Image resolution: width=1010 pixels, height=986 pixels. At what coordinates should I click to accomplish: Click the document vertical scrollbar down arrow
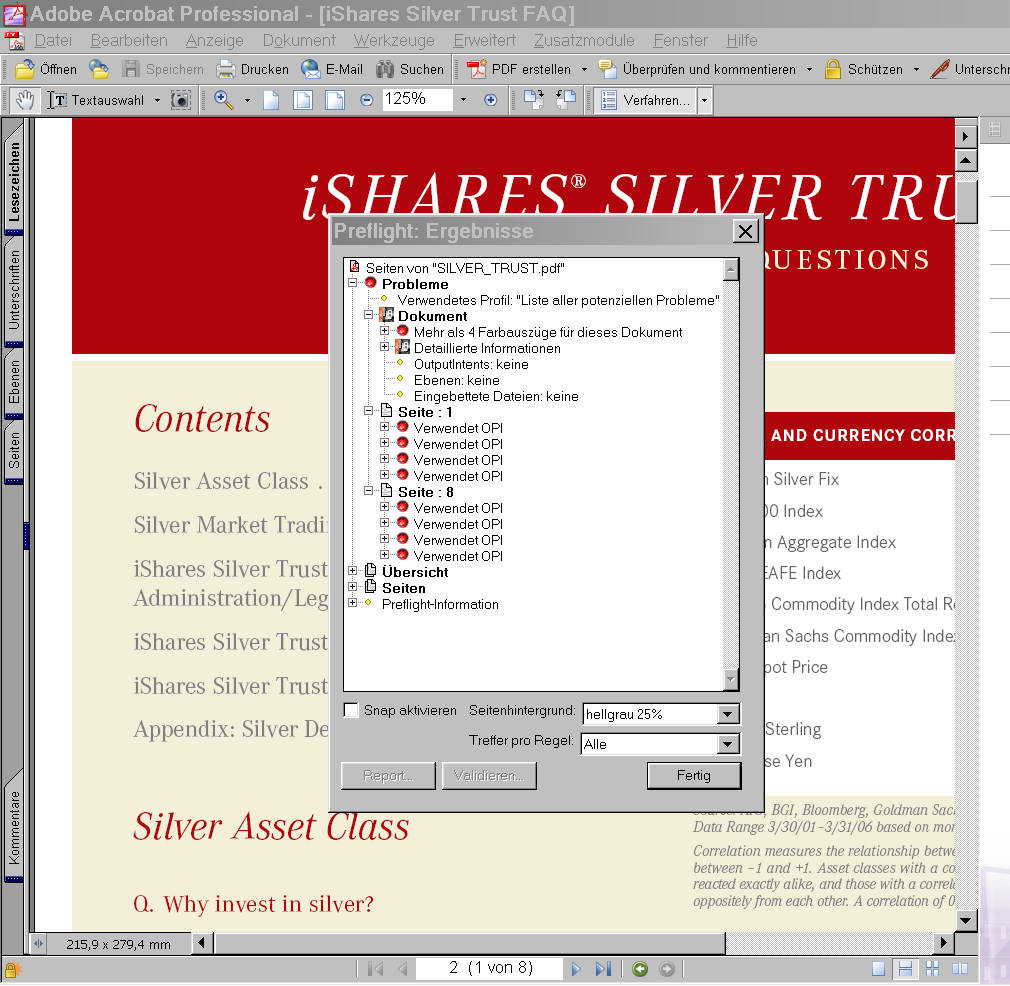pyautogui.click(x=966, y=920)
